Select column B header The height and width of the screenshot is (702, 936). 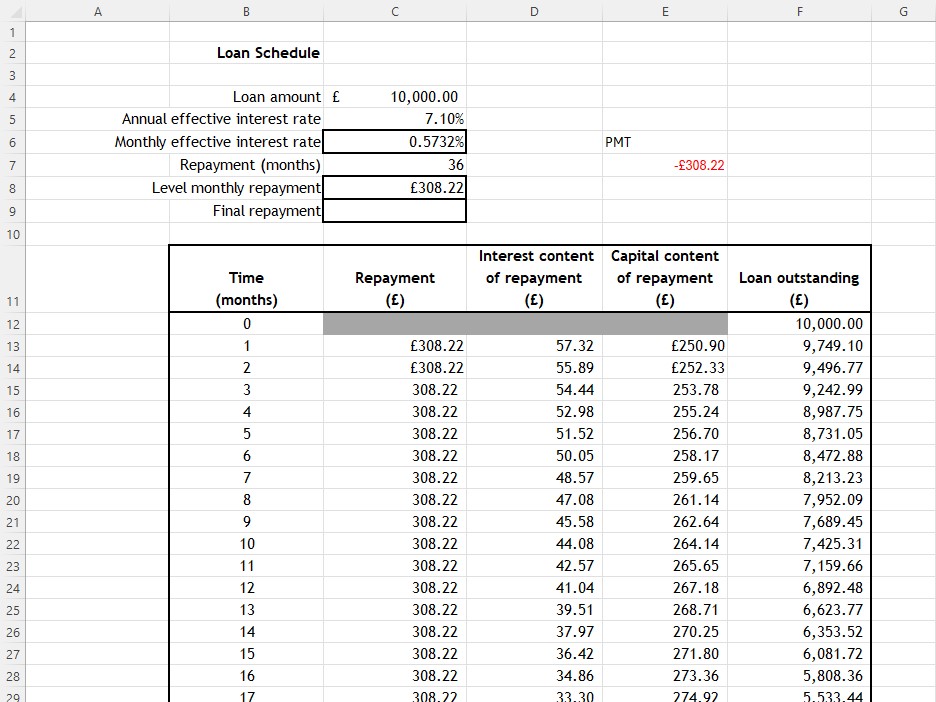247,11
